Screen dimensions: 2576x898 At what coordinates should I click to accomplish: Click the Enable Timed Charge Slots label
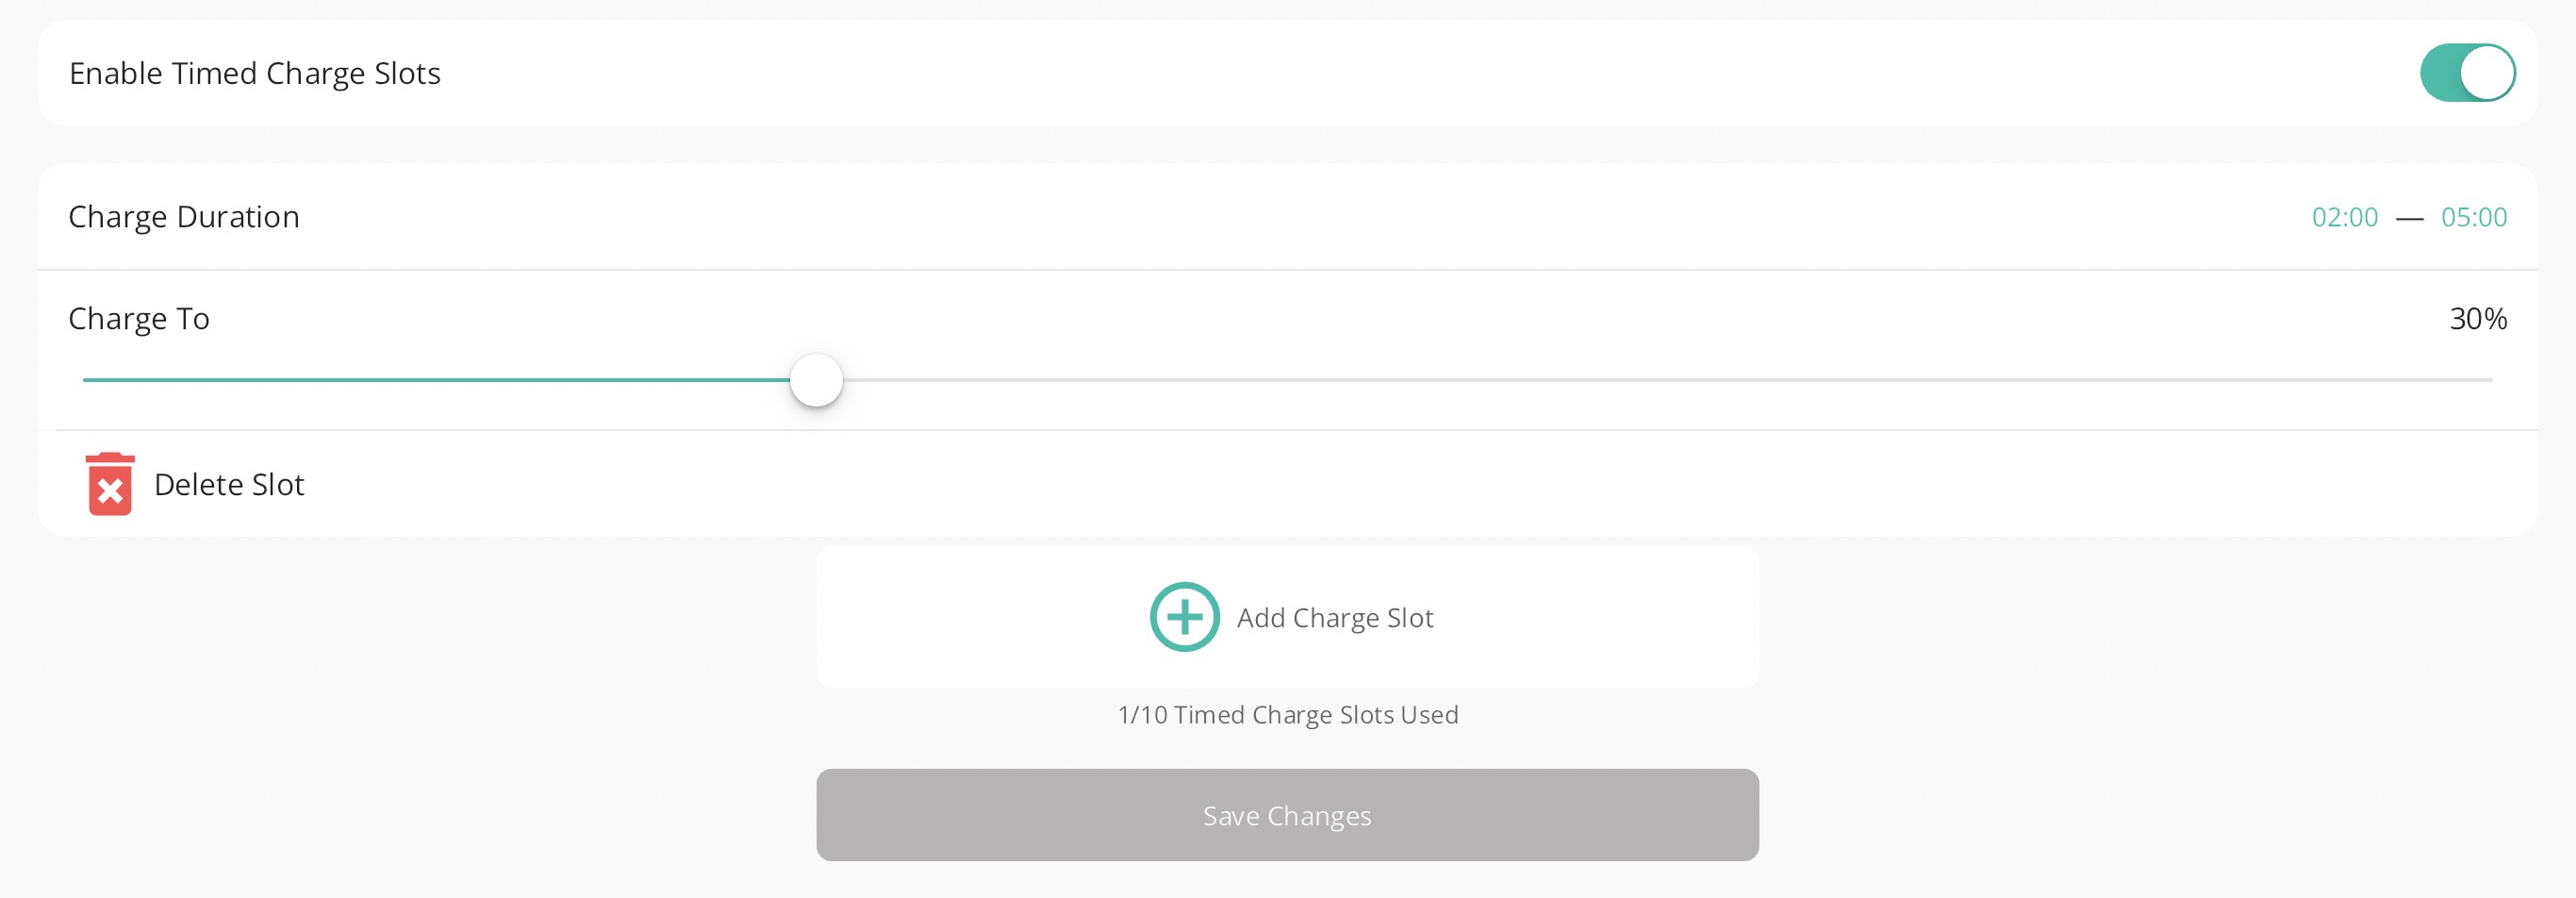[x=255, y=74]
